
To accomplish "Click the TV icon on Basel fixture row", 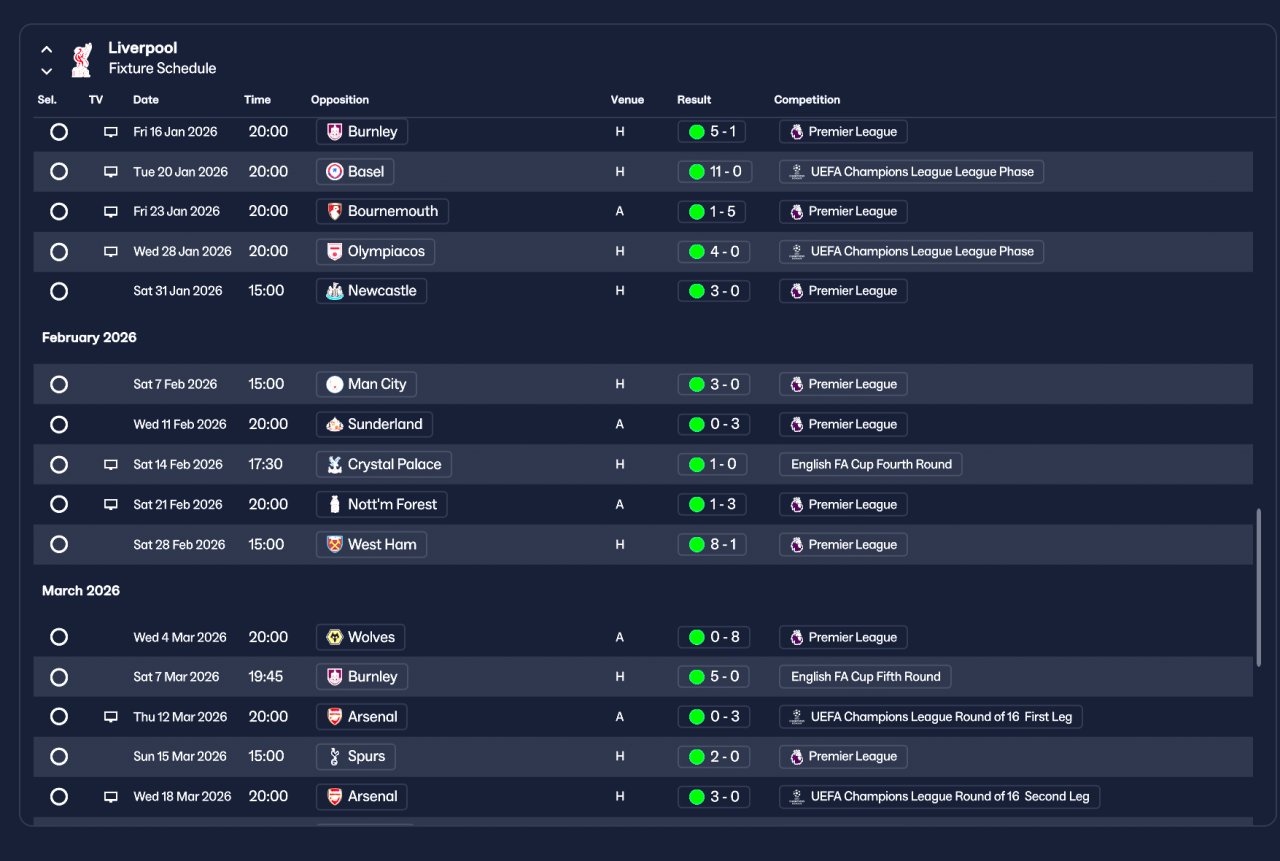I will (x=111, y=172).
